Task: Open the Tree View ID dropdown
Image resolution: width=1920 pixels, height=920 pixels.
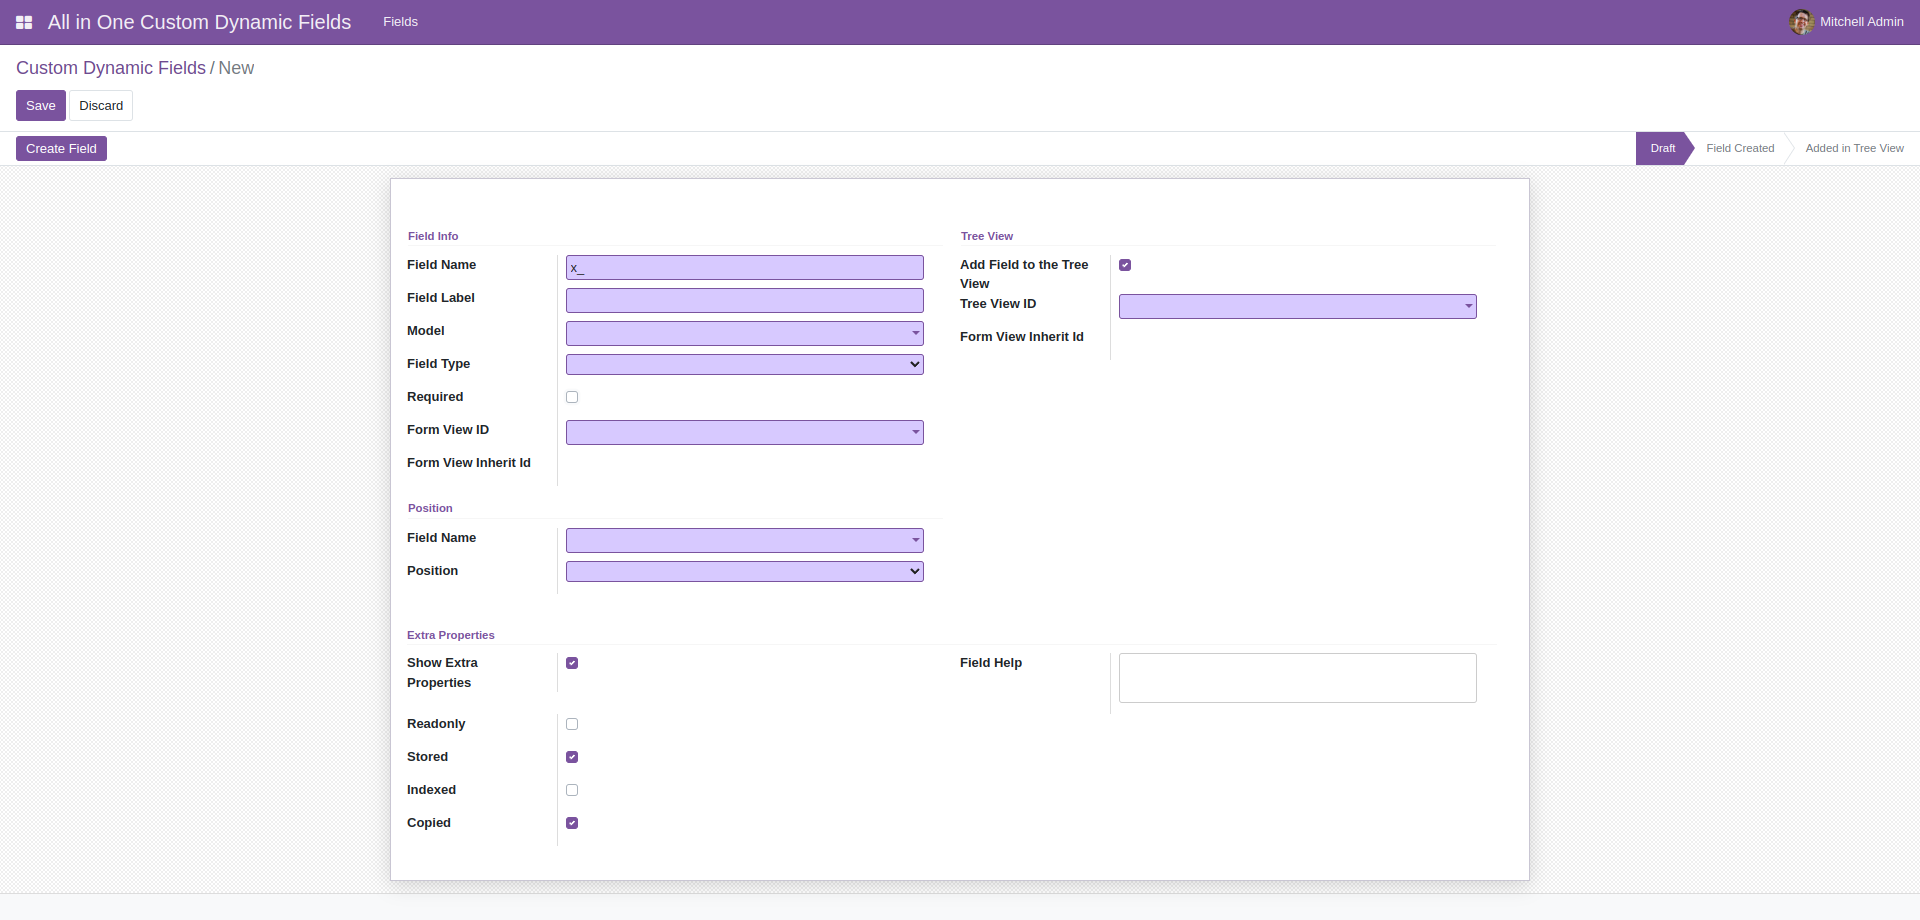Action: coord(1297,307)
